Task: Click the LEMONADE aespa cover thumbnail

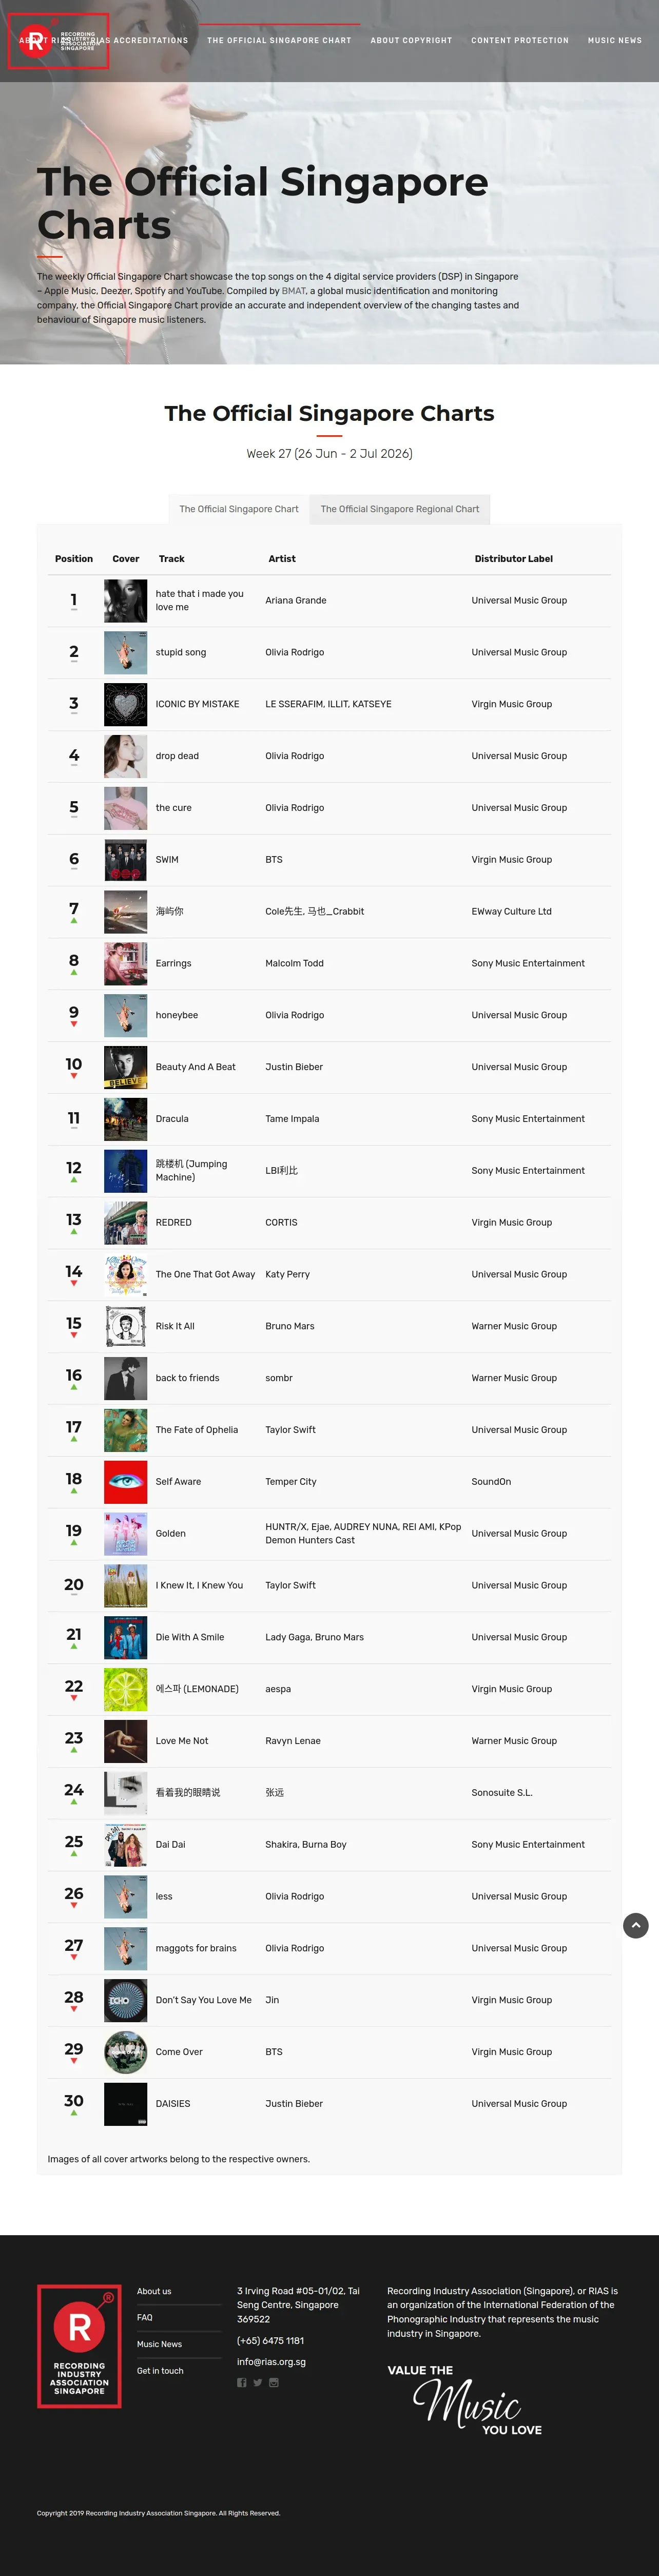Action: [125, 1688]
